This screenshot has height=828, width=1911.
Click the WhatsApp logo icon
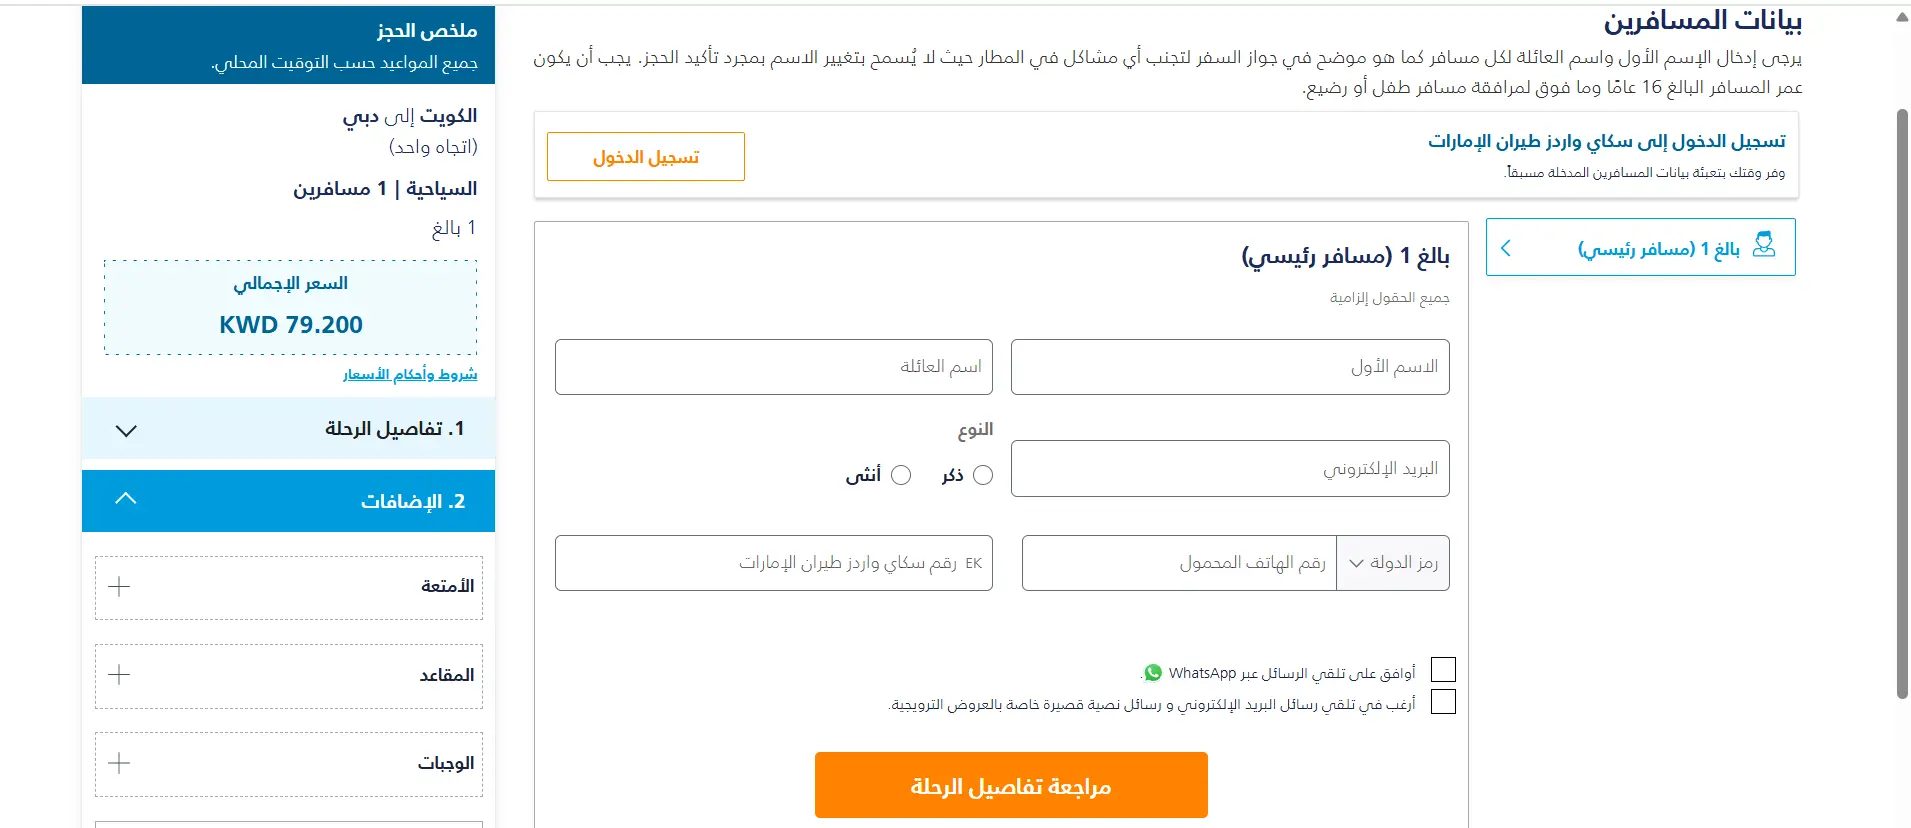click(1153, 673)
